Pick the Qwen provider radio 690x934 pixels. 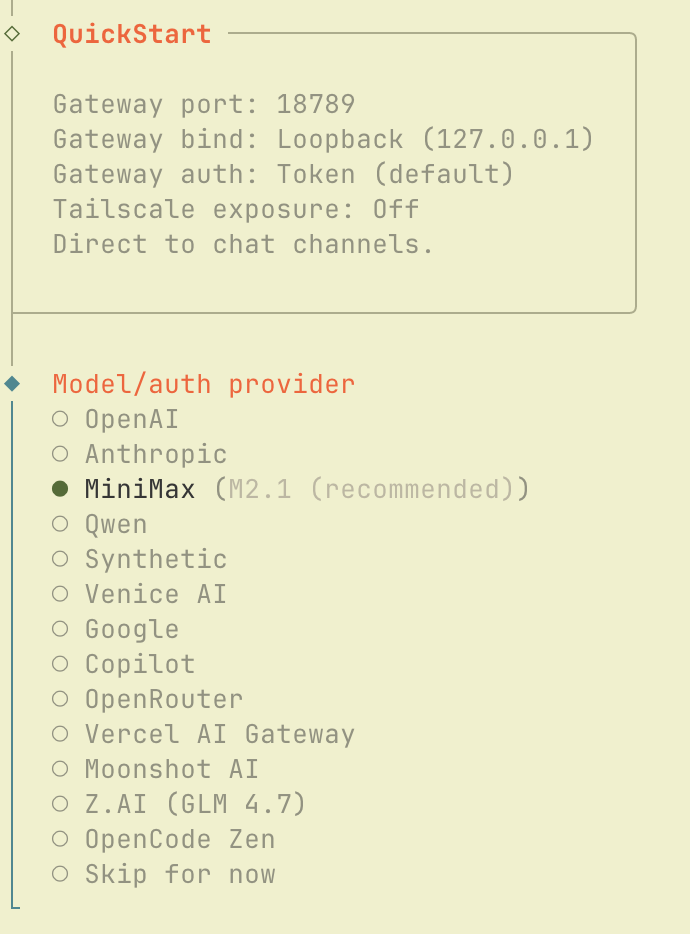click(x=60, y=524)
